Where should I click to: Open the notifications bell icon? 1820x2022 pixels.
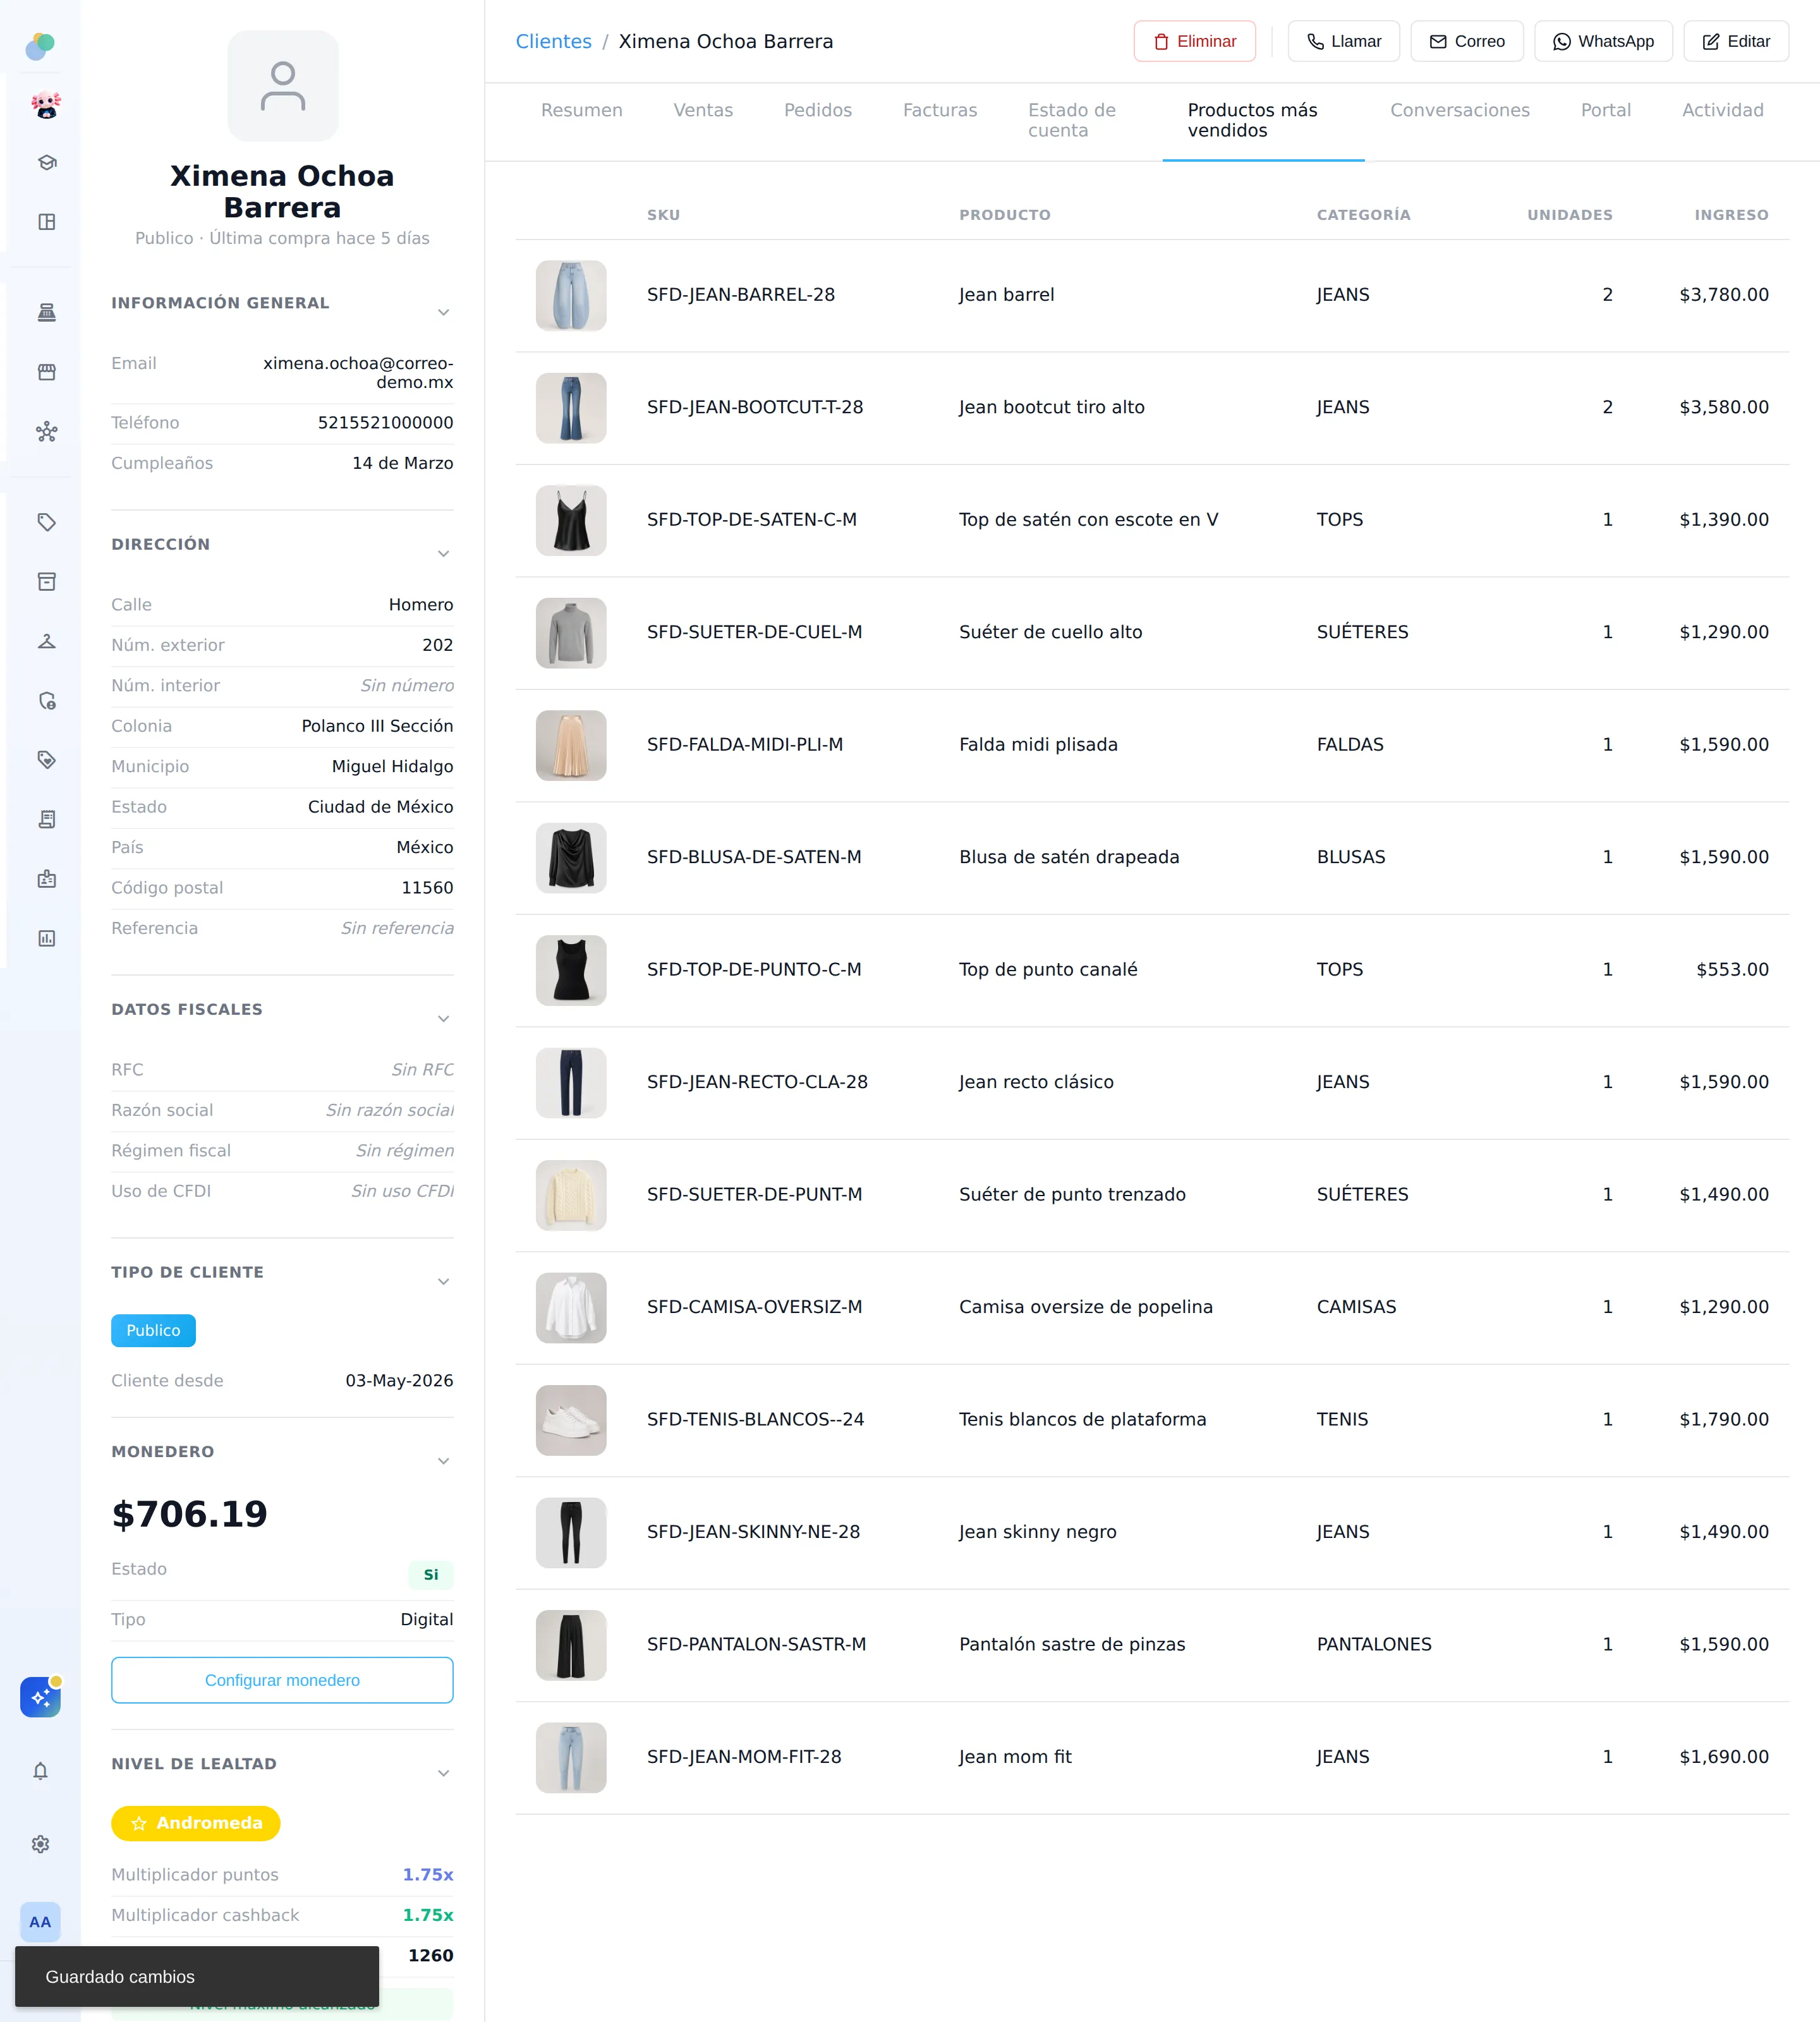pyautogui.click(x=40, y=1771)
